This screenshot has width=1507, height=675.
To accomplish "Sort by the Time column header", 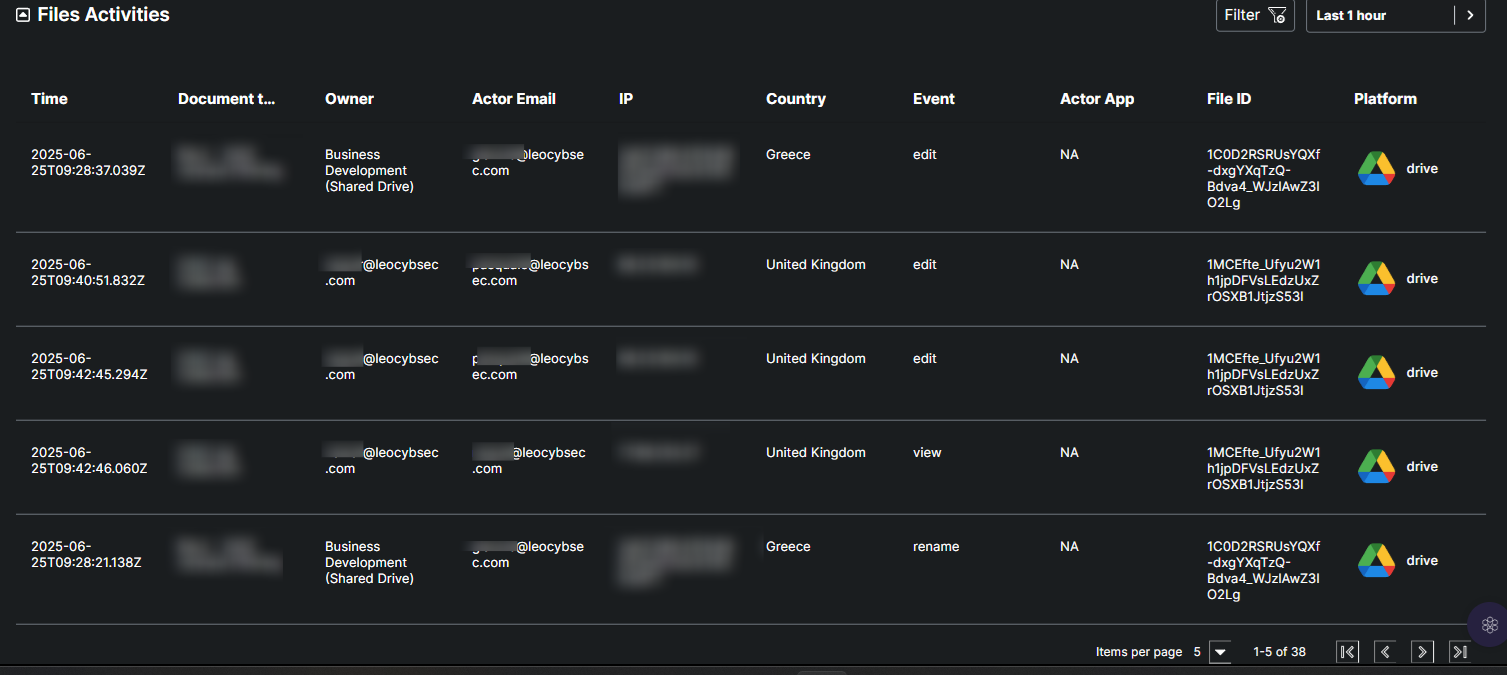I will click(49, 99).
